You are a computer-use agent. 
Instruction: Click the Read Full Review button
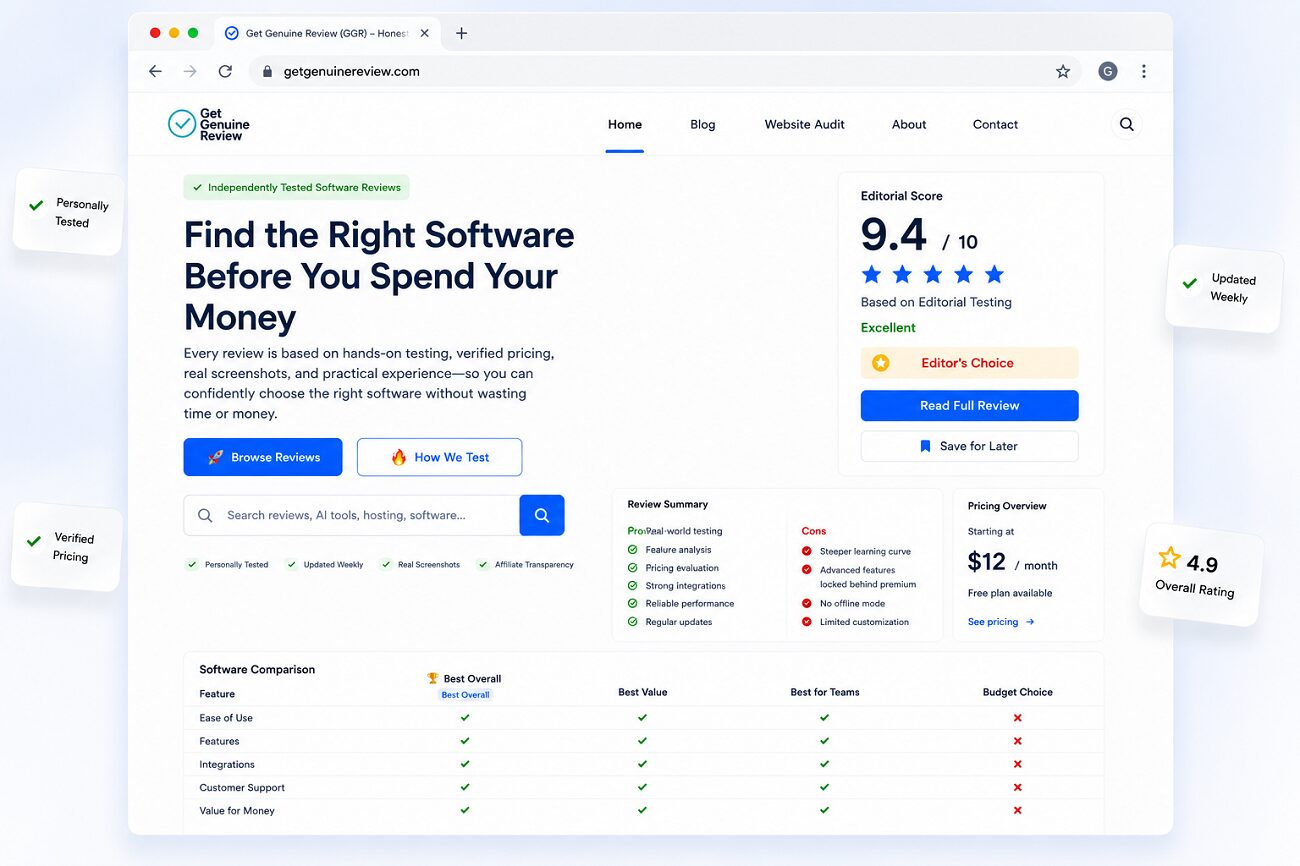(x=970, y=405)
